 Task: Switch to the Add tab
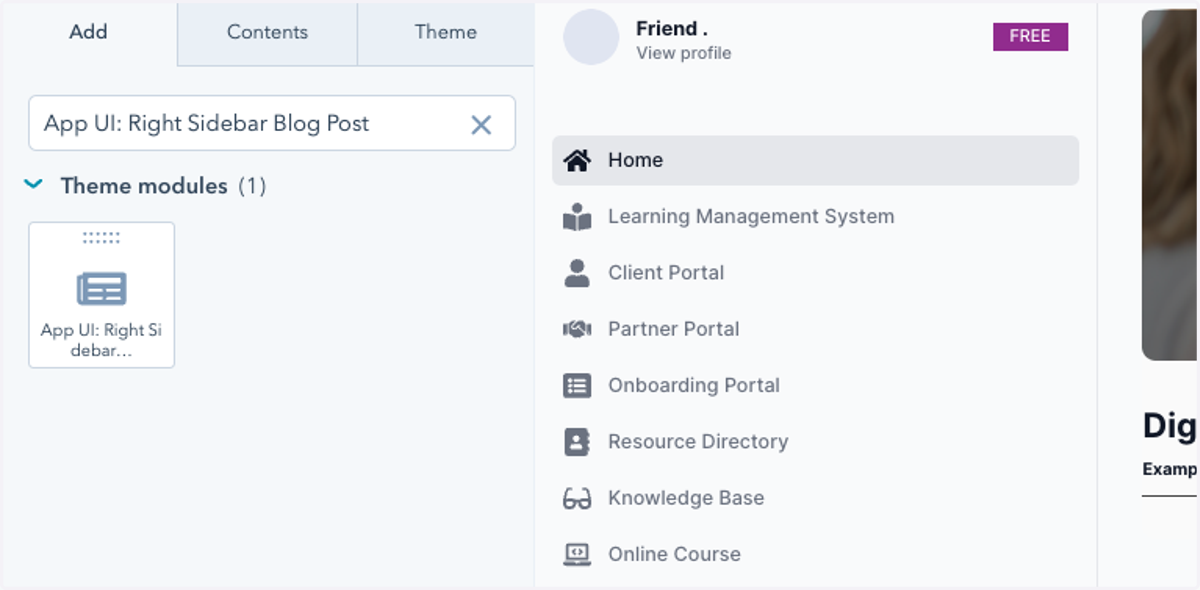click(89, 33)
